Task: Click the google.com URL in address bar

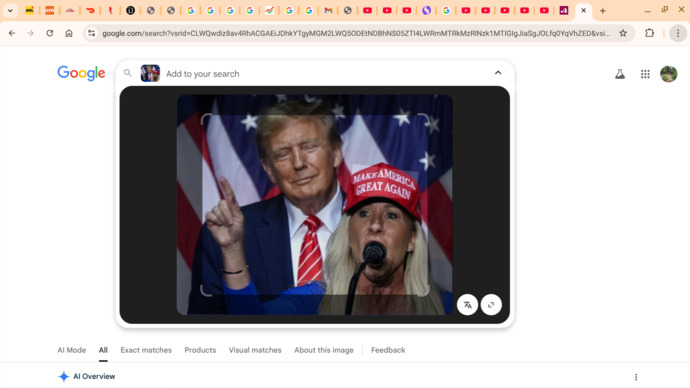Action: click(356, 33)
